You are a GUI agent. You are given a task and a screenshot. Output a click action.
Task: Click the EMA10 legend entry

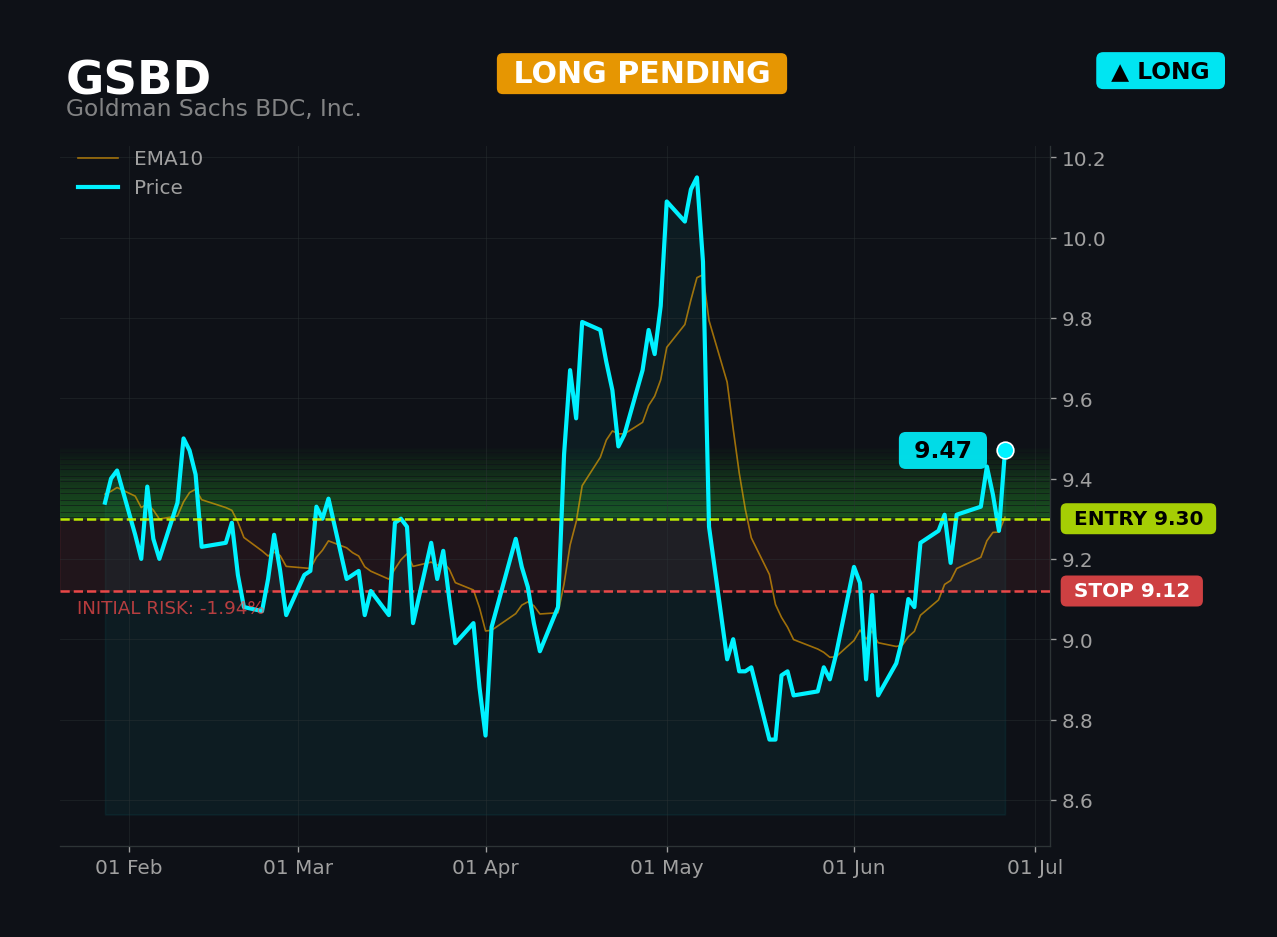pos(140,159)
